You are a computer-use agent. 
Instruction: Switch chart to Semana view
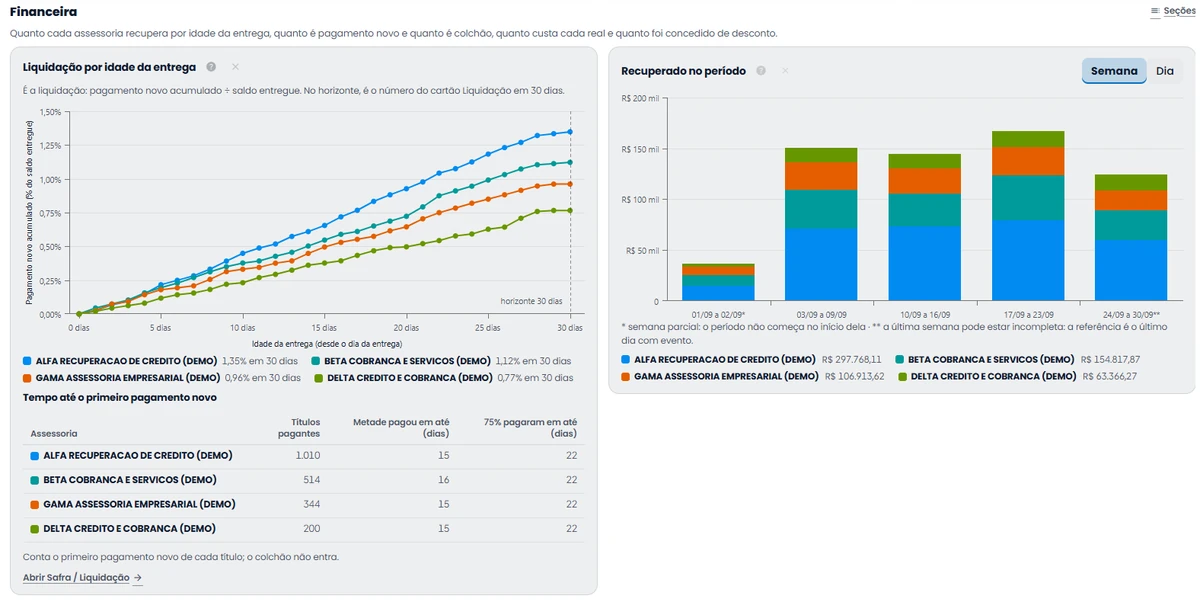click(1114, 71)
